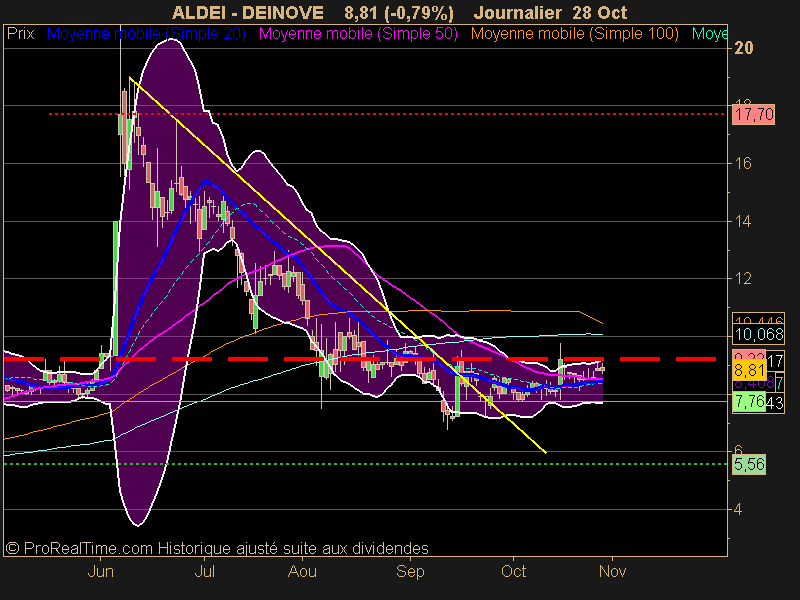Click the 4 value on price axis
Viewport: 800px width, 600px height.
[x=738, y=509]
